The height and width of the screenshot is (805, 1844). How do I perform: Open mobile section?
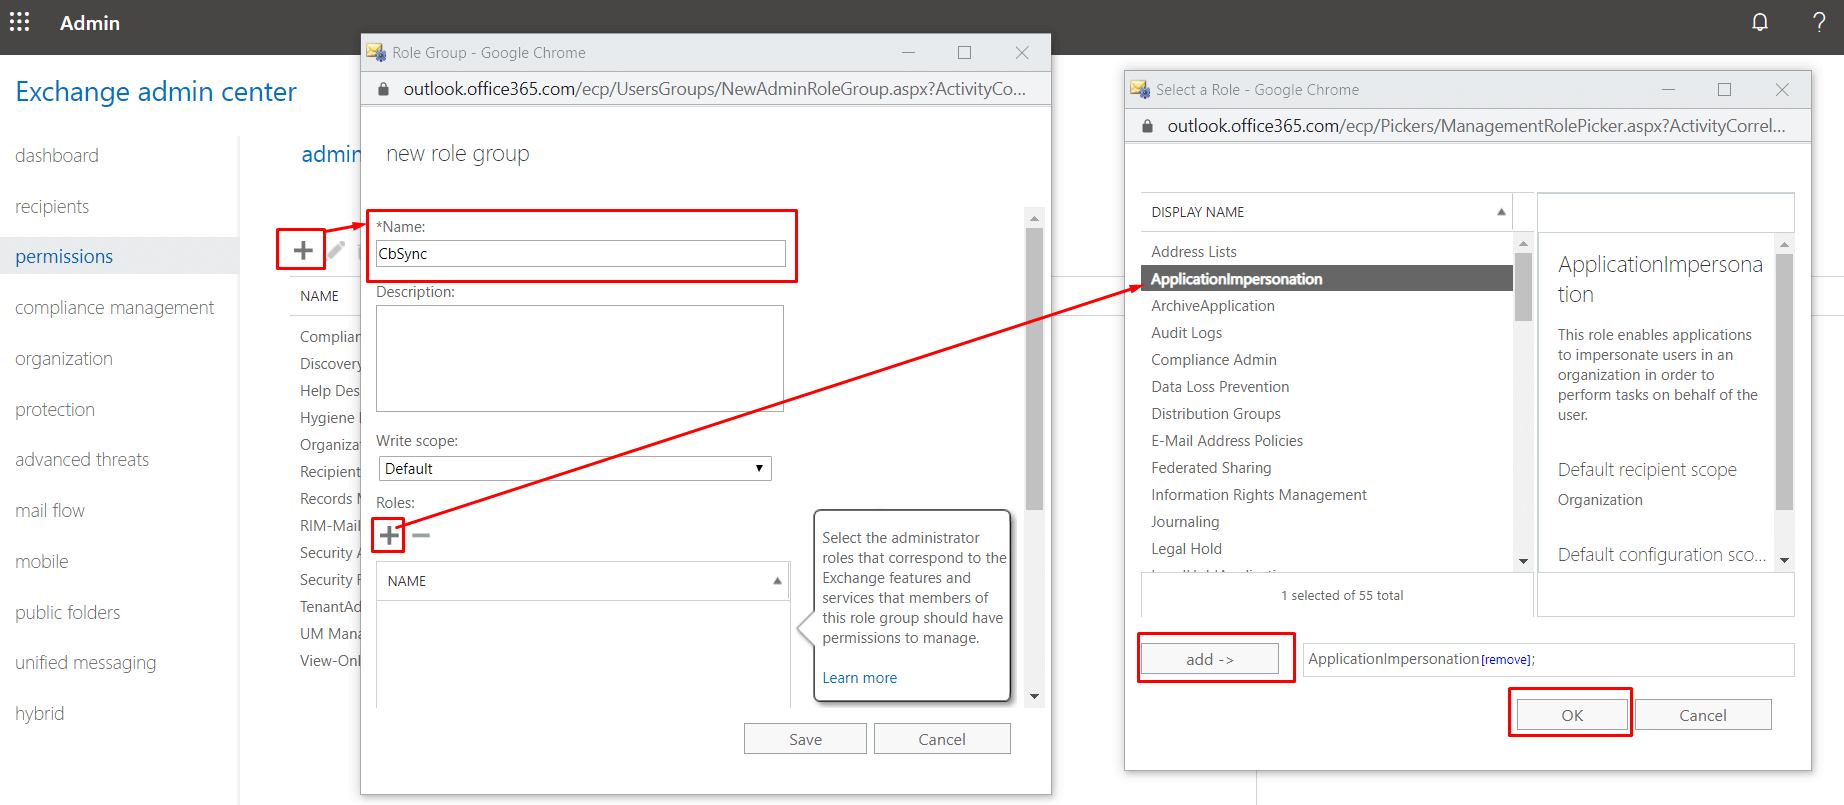pos(42,561)
